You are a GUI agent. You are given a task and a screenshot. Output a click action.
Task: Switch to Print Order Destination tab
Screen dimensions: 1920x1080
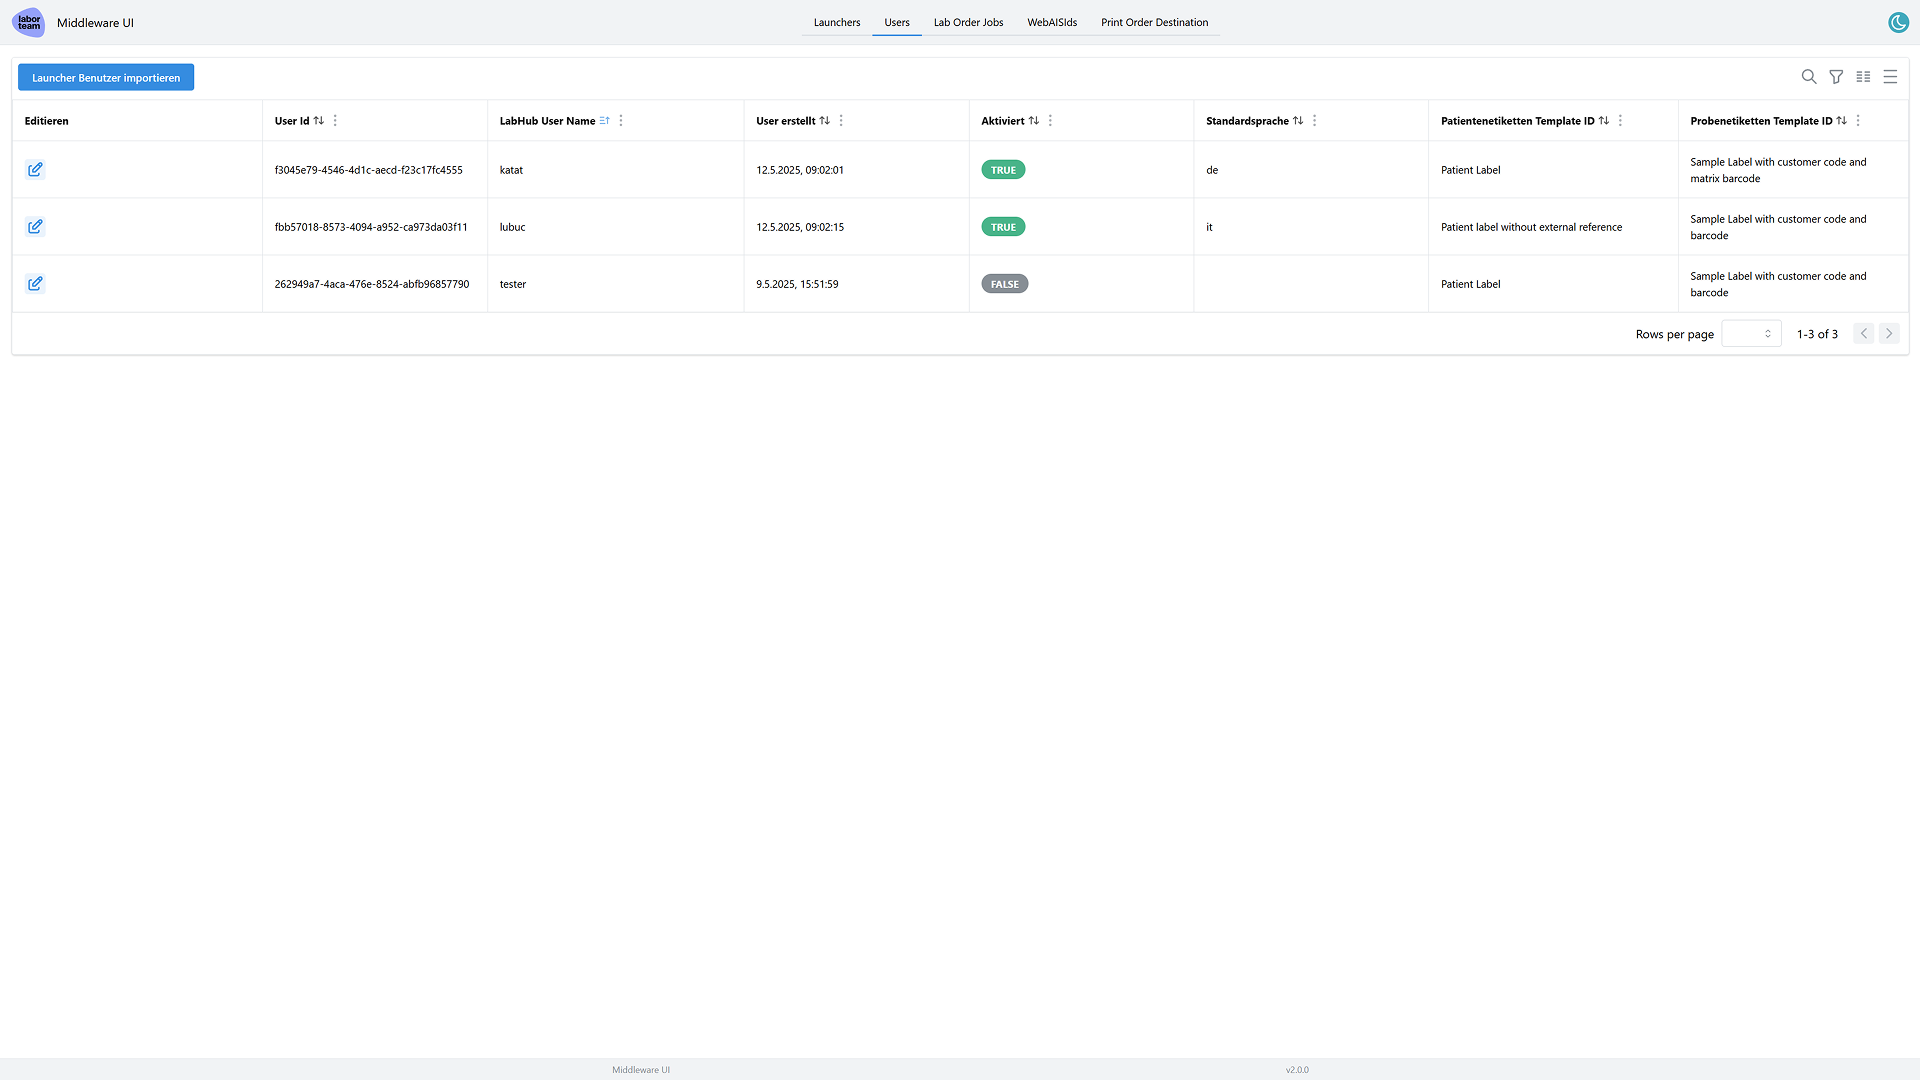[x=1154, y=22]
